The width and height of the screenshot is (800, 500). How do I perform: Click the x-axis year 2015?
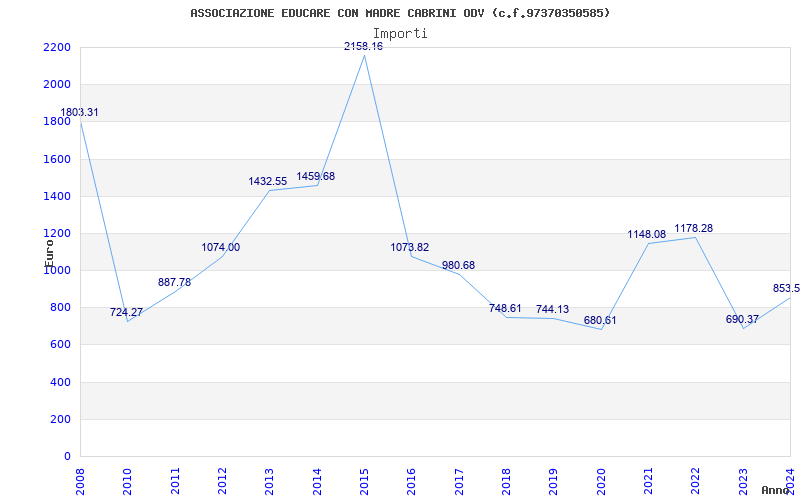(364, 481)
